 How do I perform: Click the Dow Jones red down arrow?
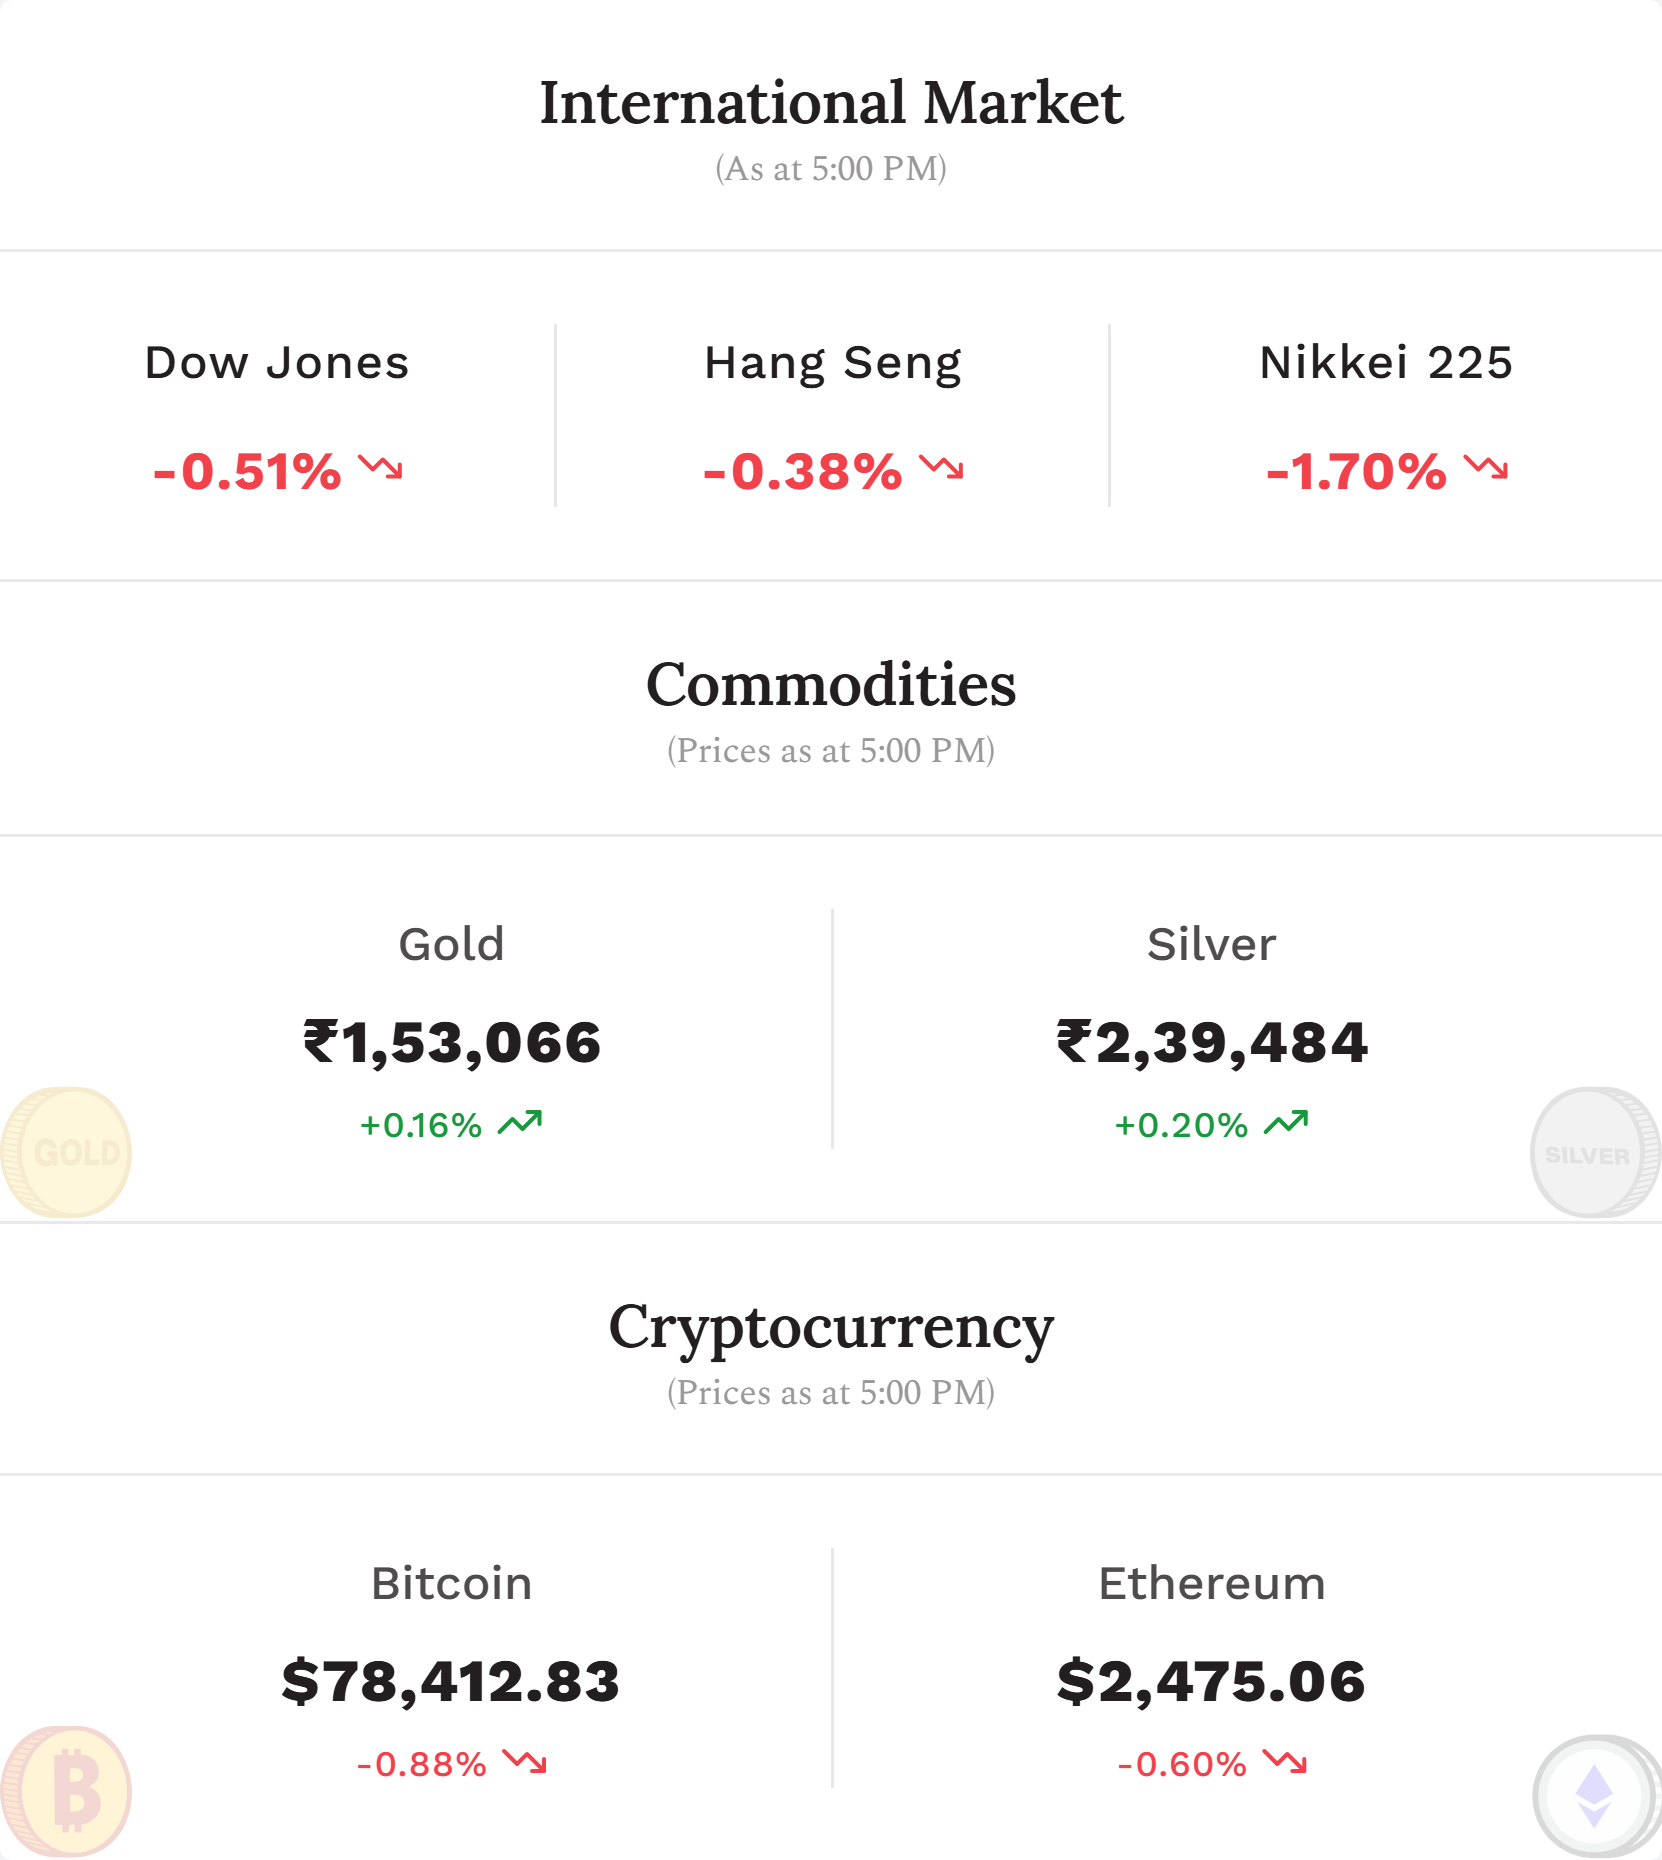(x=381, y=467)
